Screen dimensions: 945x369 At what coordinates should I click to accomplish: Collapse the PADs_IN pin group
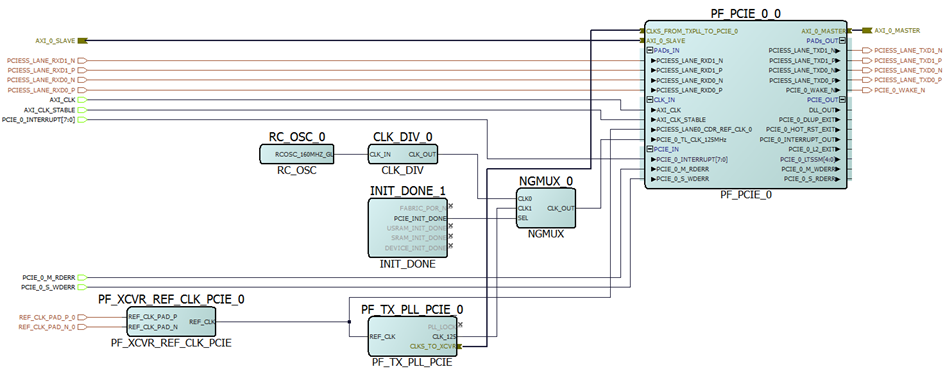tap(650, 51)
